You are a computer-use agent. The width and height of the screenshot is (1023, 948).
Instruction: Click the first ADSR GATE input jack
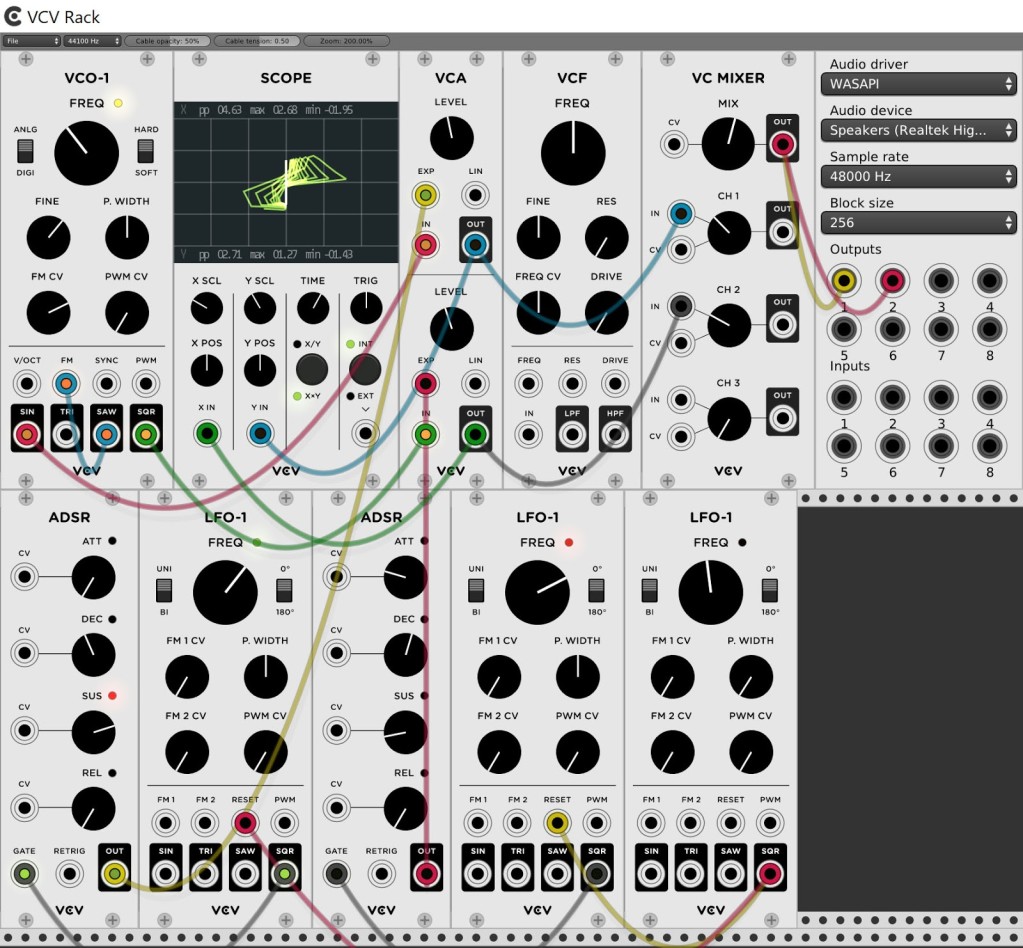coord(24,874)
